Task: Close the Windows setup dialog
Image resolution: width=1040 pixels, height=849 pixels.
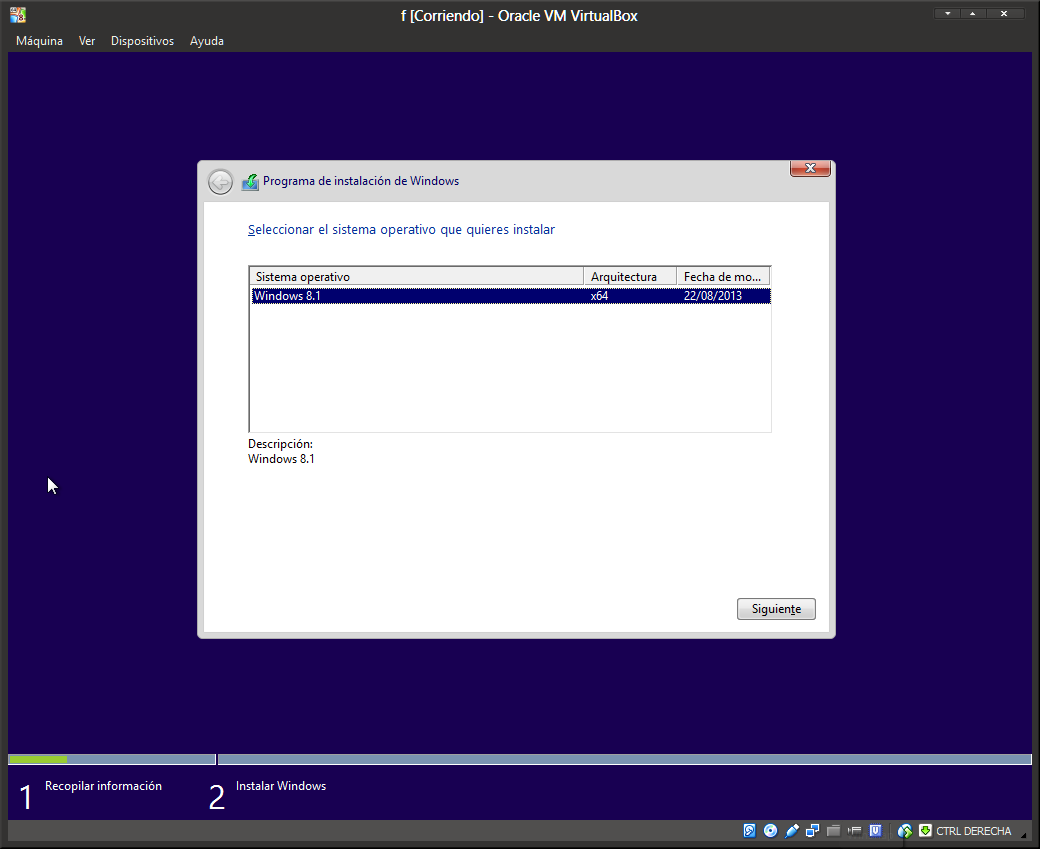Action: [810, 168]
